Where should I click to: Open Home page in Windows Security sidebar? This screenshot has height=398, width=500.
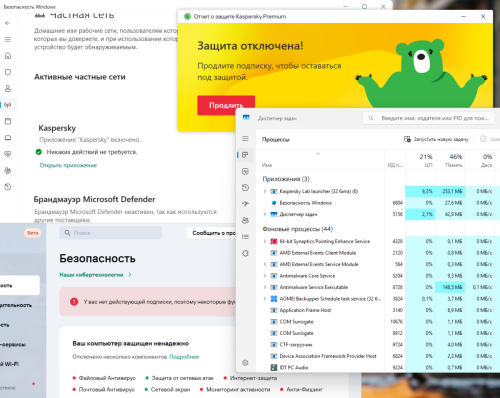8,56
